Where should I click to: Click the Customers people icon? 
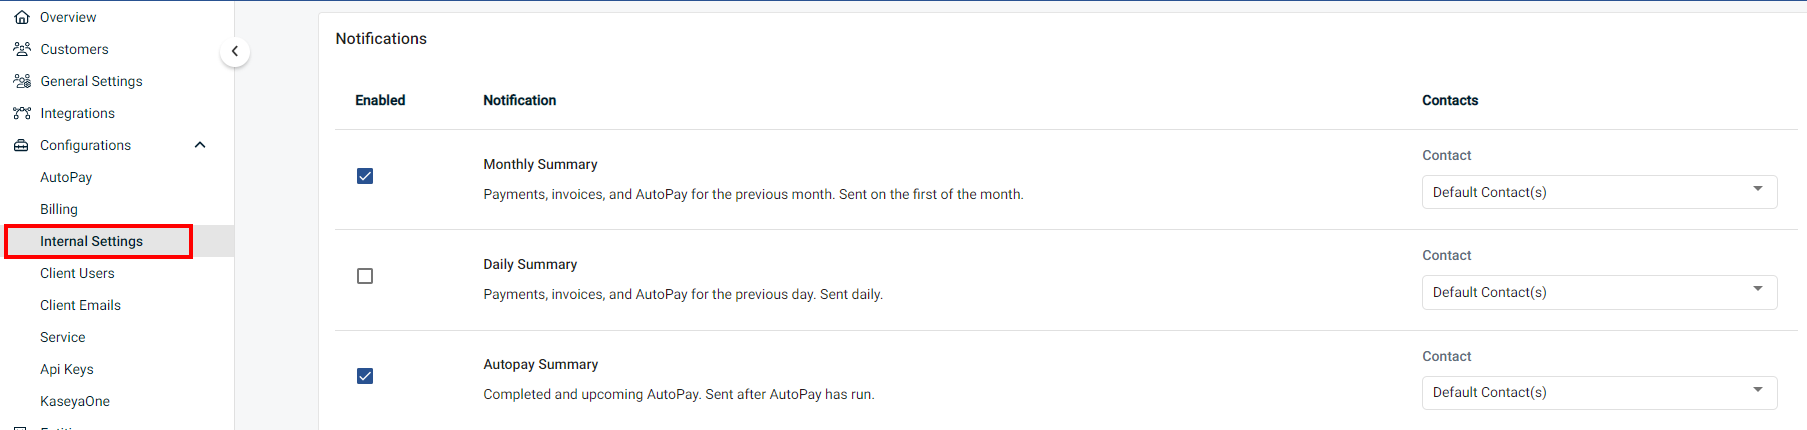coord(22,49)
